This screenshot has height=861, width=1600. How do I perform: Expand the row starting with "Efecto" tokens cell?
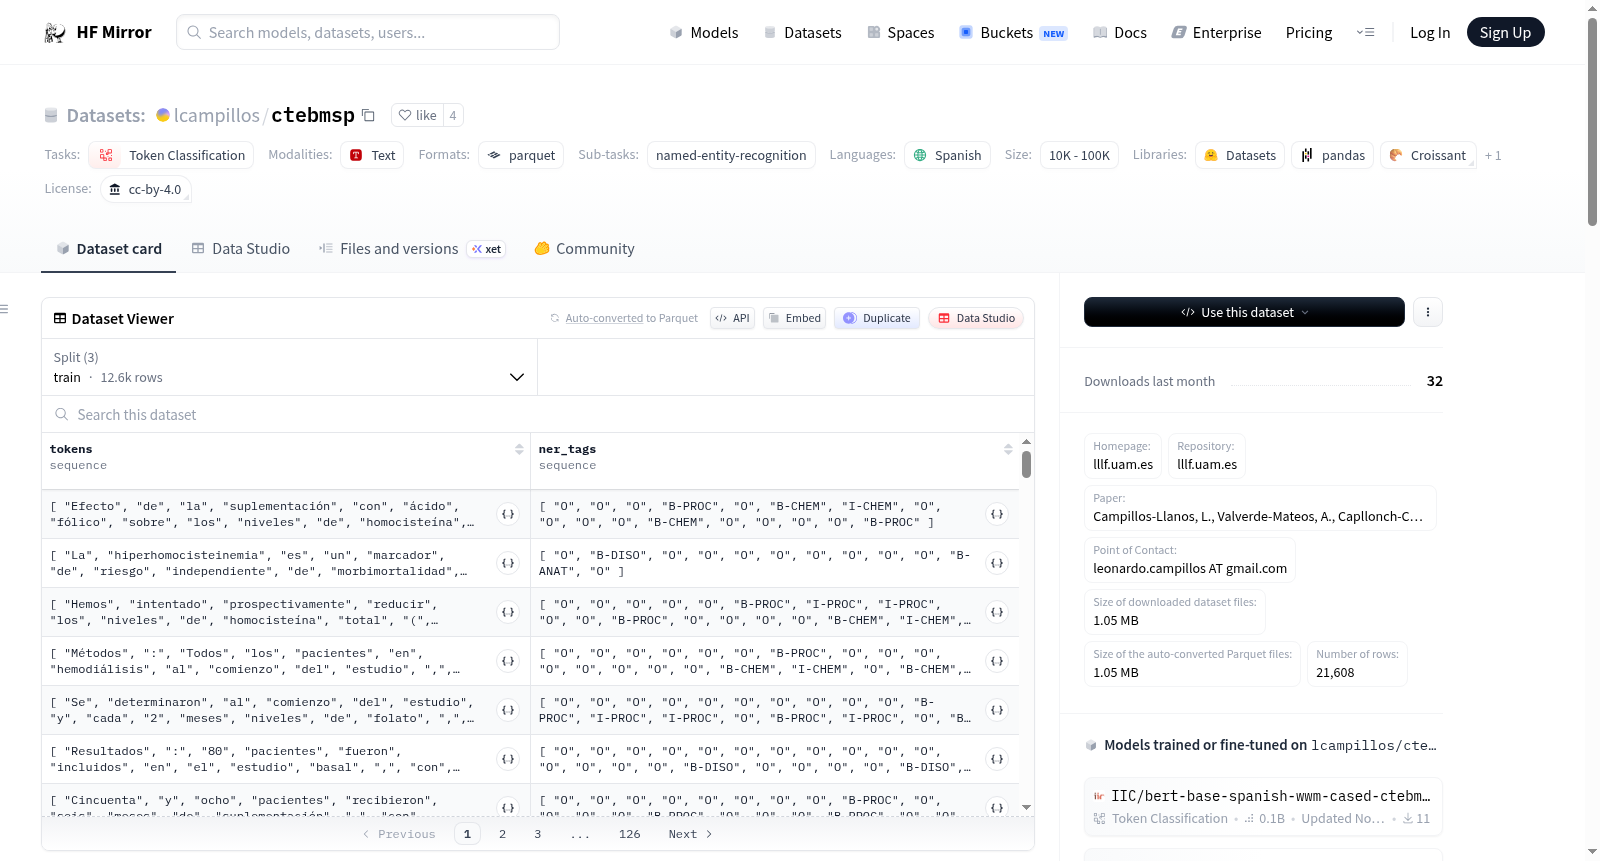(508, 514)
